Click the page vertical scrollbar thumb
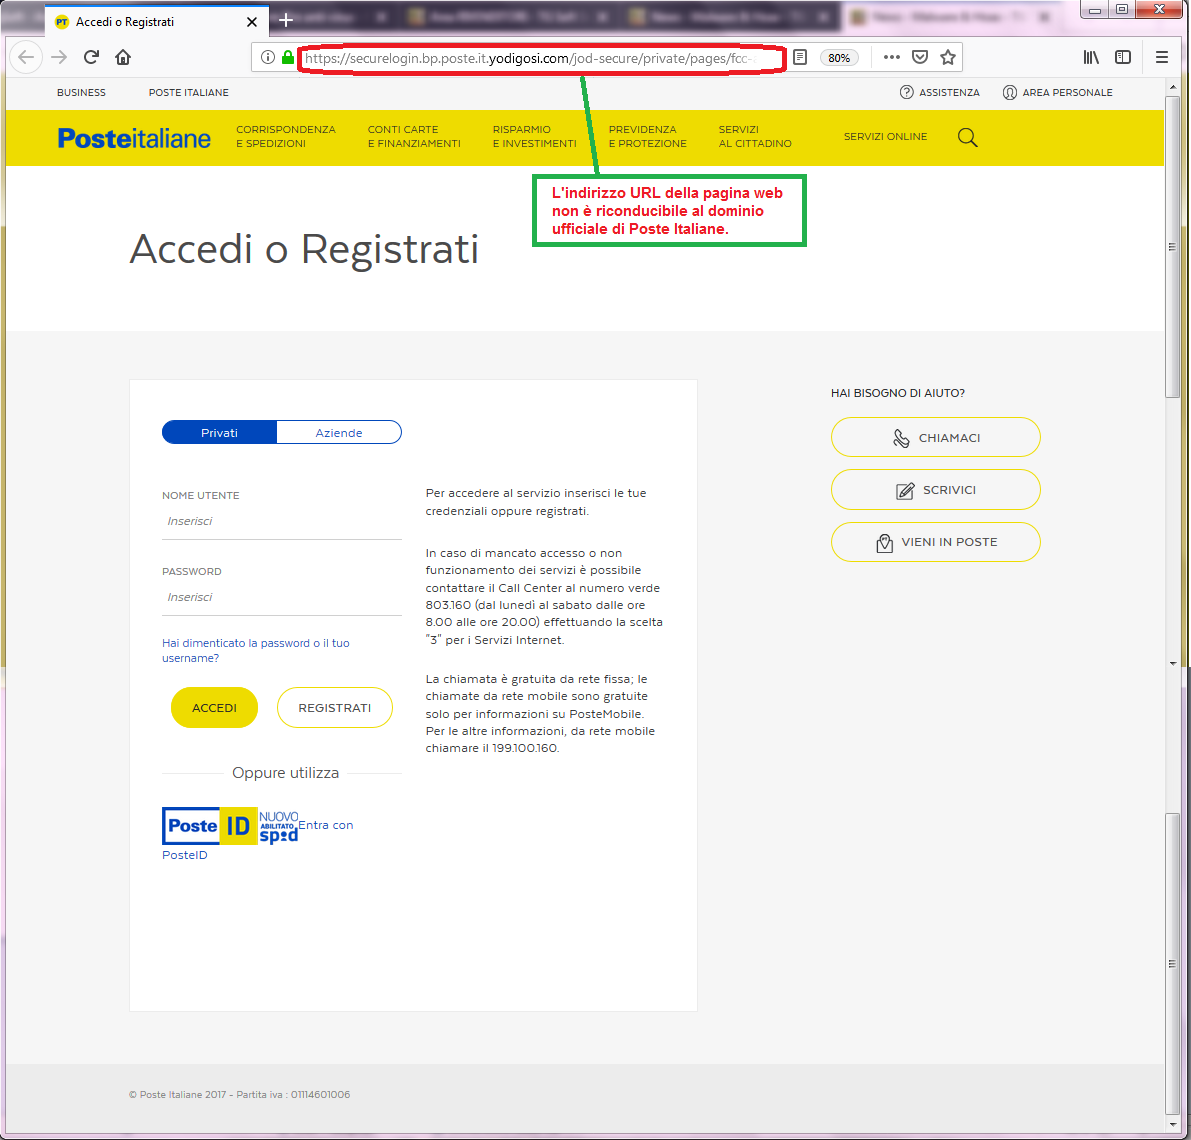Screen dimensions: 1191x1140 [1172, 247]
